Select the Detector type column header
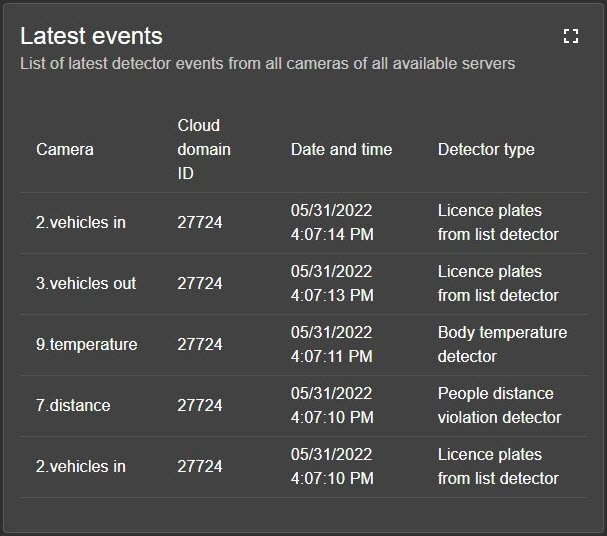Viewport: 607px width, 536px height. (486, 149)
